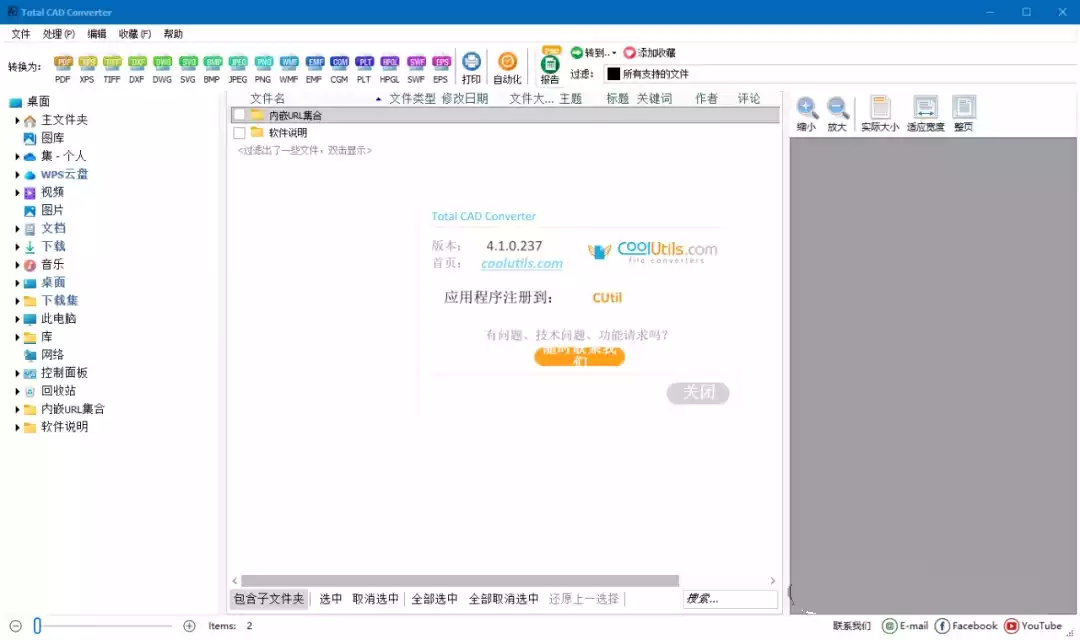Viewport: 1080px width, 640px height.
Task: Open the 自动化 automation tool
Action: click(507, 62)
